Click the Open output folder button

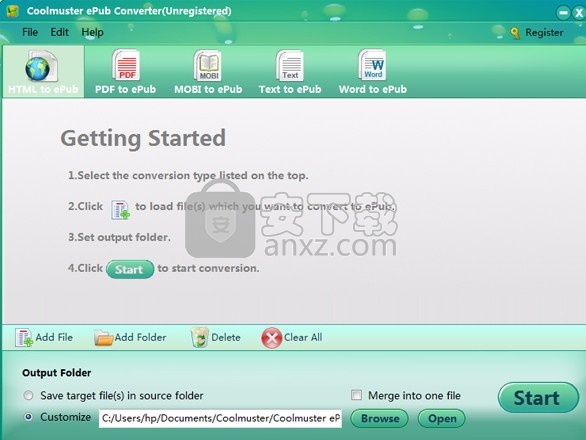442,418
